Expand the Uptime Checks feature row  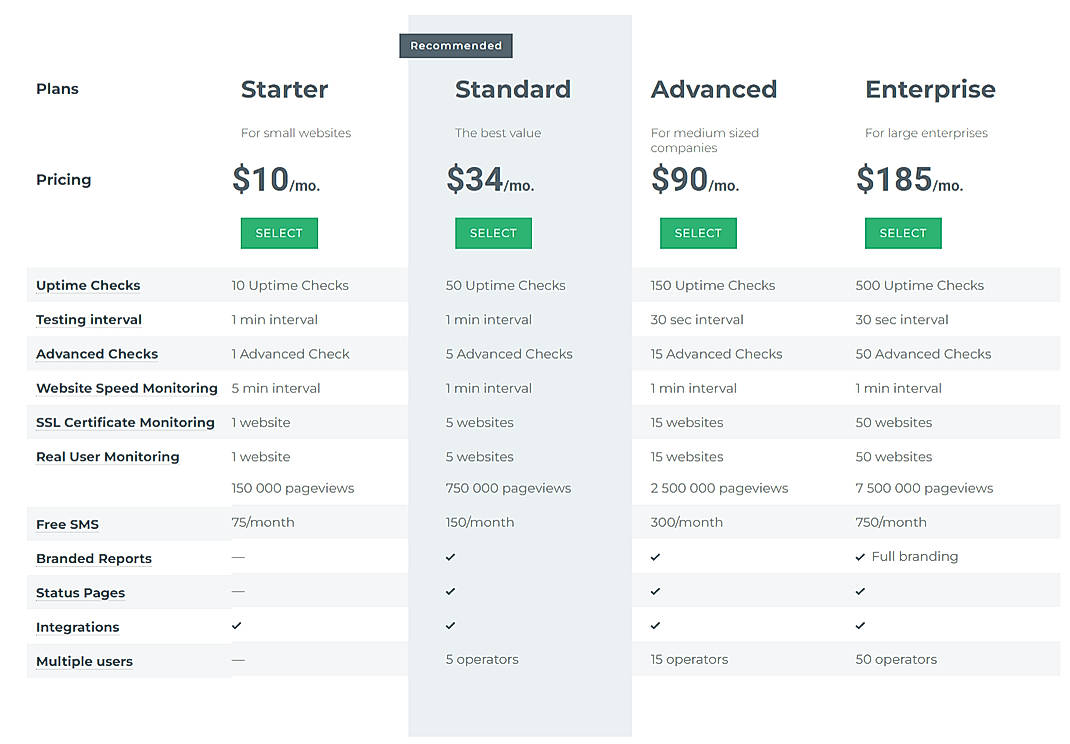[87, 285]
